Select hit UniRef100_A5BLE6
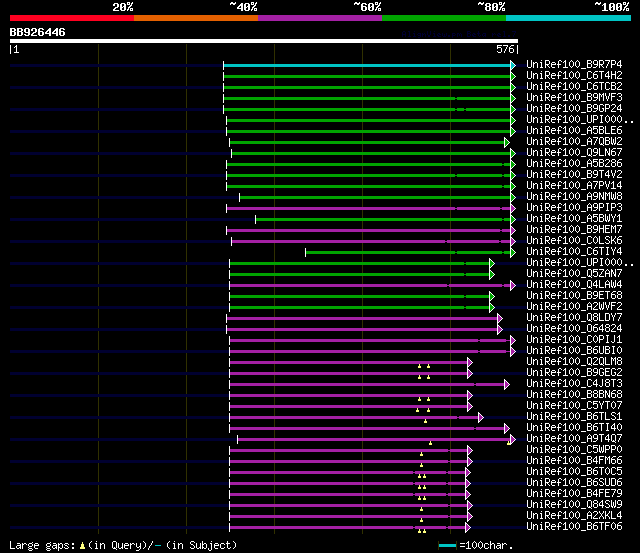The width and height of the screenshot is (640, 553). pos(574,131)
